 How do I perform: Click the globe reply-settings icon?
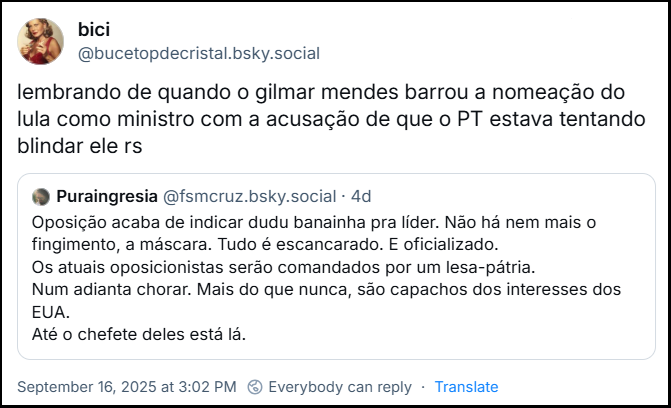click(x=255, y=387)
